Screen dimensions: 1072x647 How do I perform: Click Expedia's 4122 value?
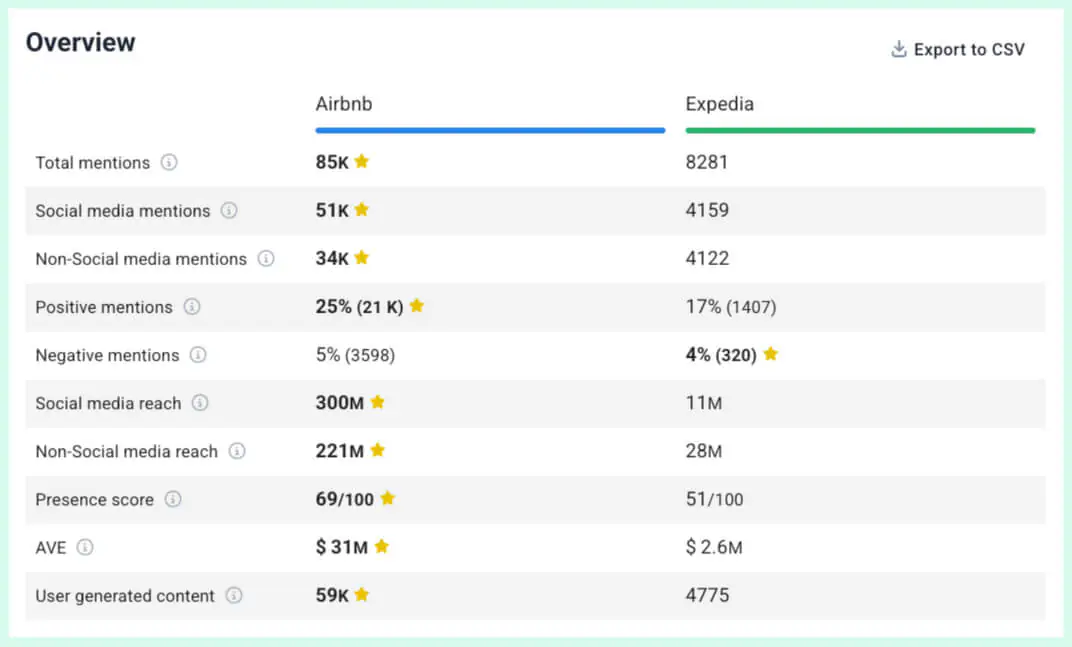pyautogui.click(x=707, y=259)
